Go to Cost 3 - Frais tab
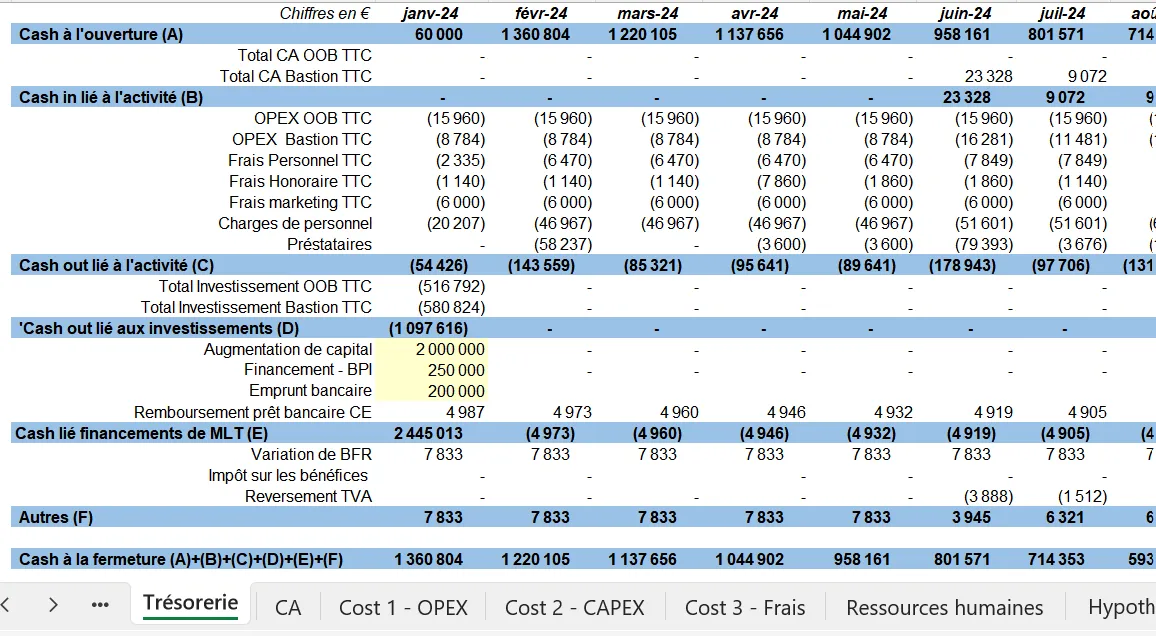The width and height of the screenshot is (1156, 636). coord(745,607)
